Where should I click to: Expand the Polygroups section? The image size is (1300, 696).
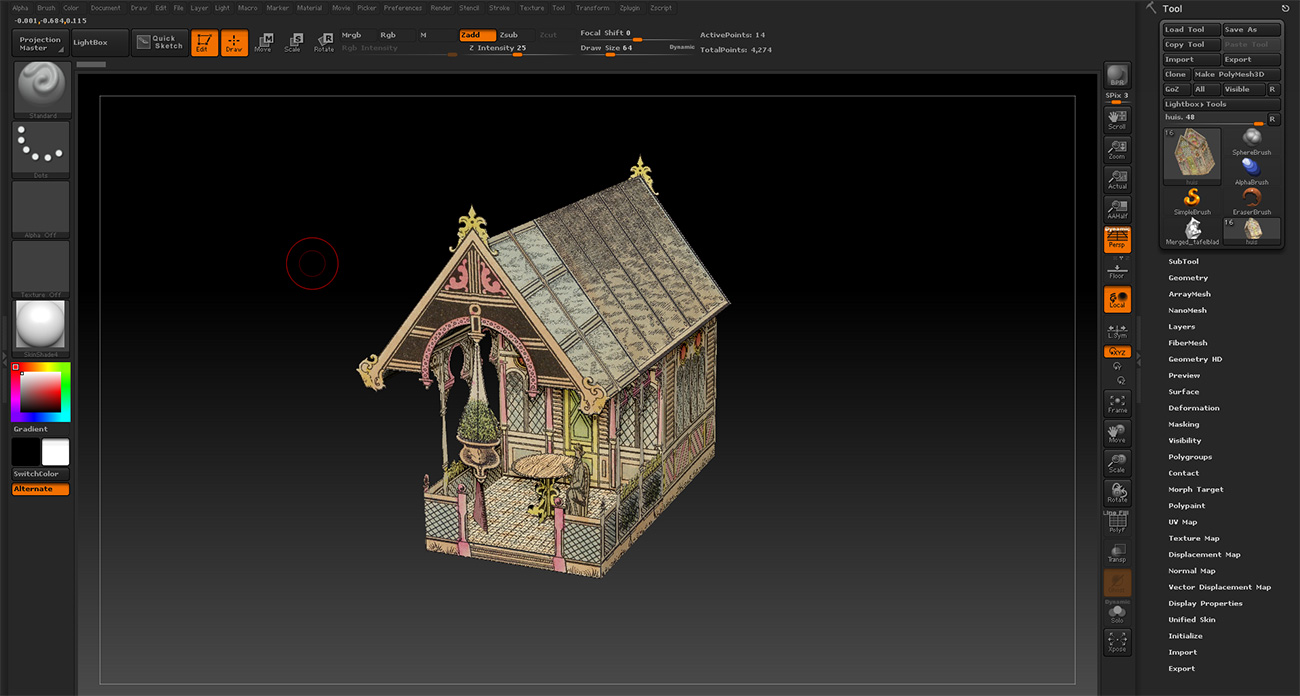pos(1190,457)
